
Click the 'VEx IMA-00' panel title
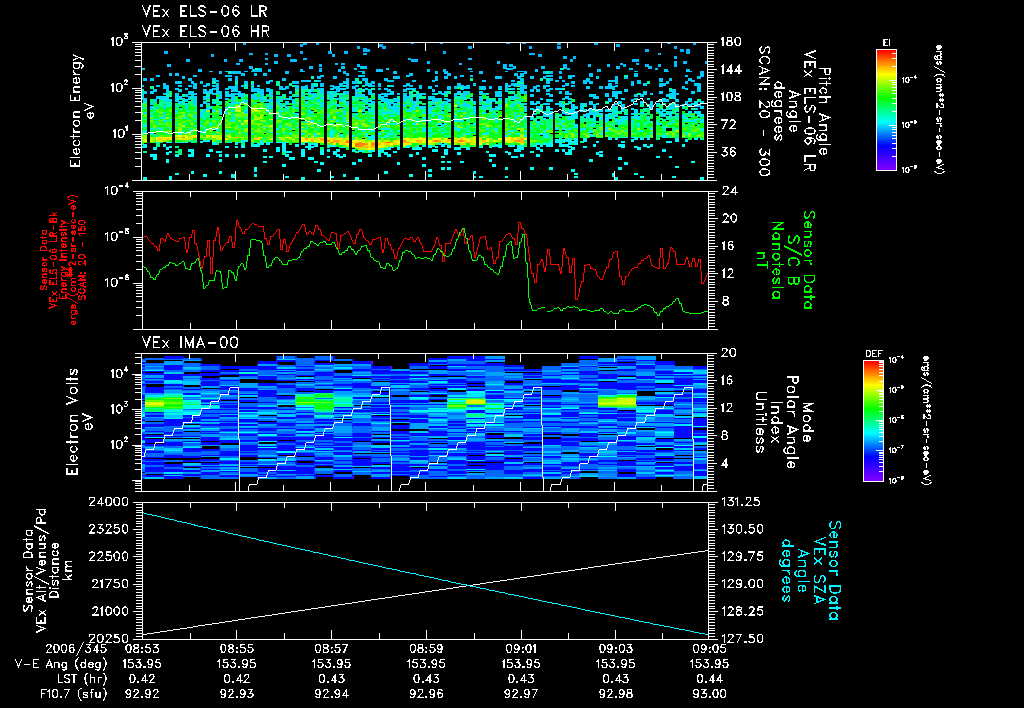pos(190,342)
